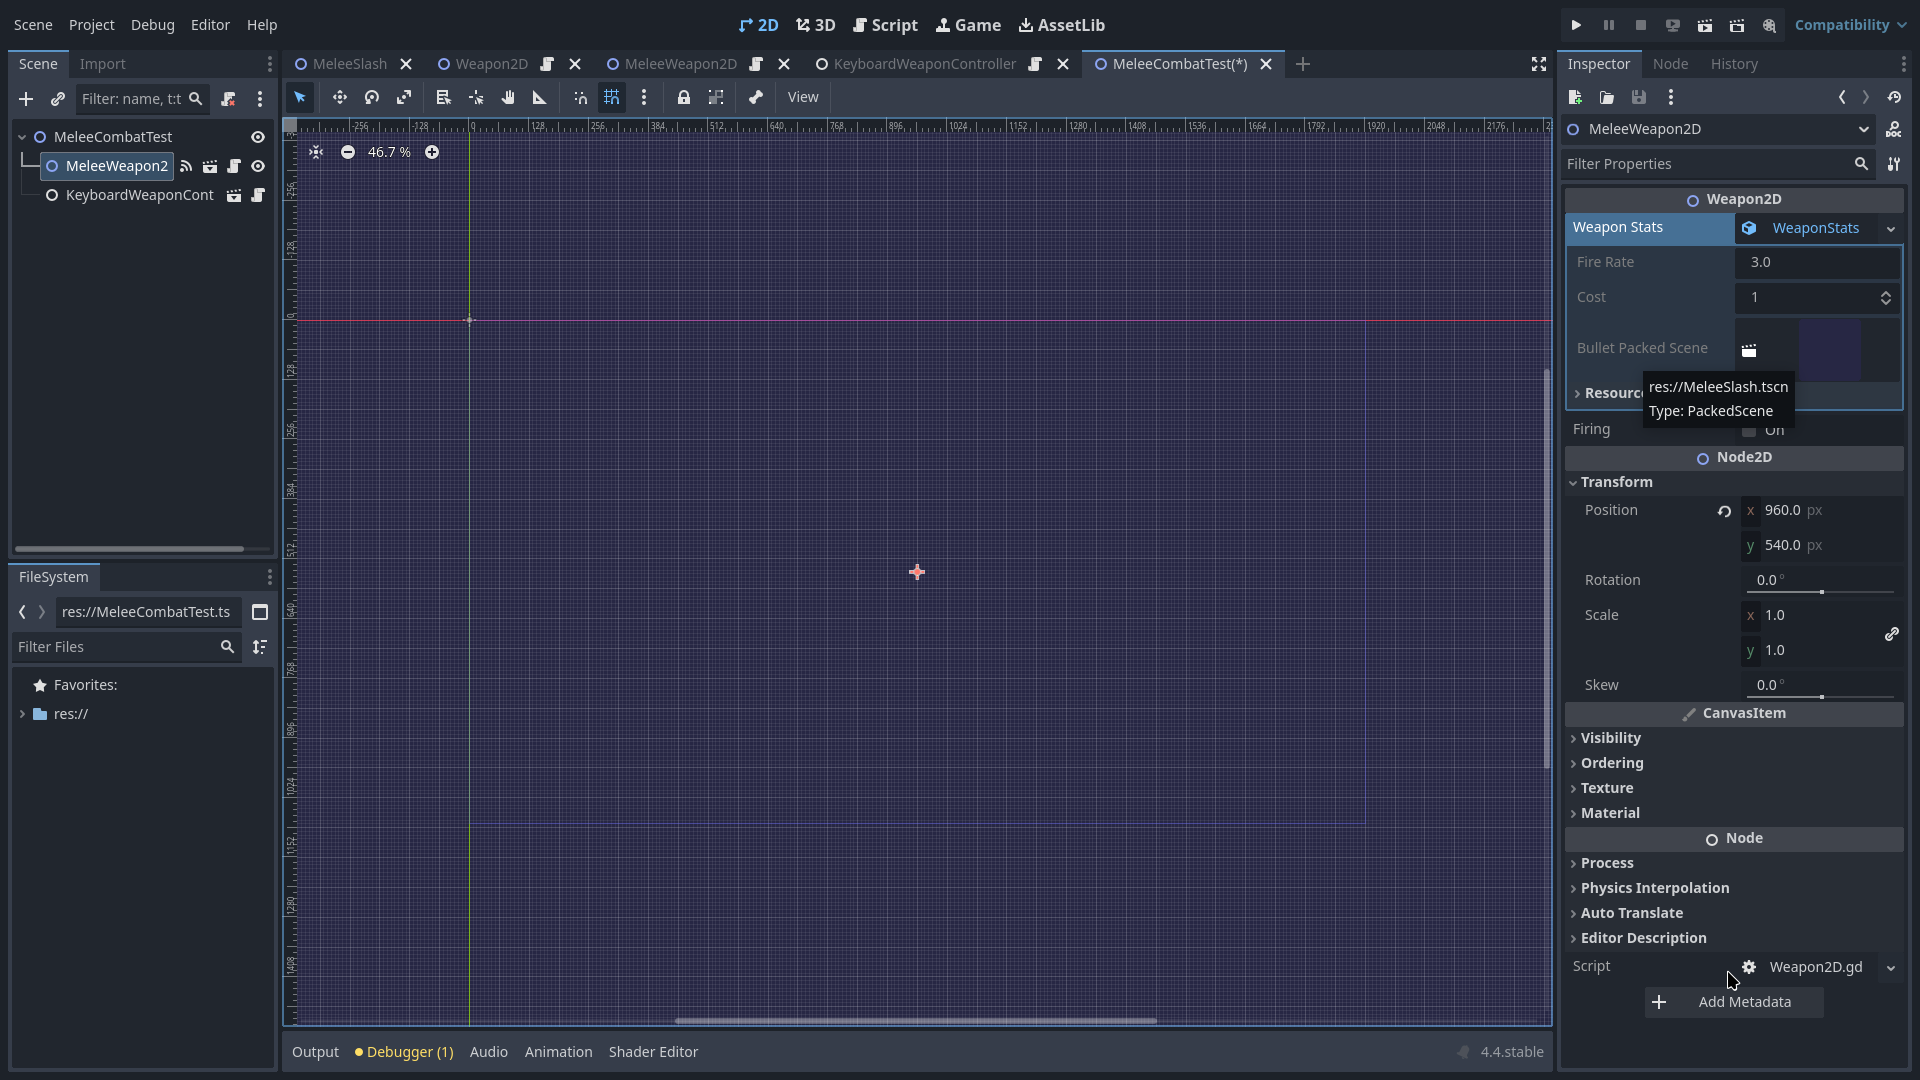Toggle visibility of MeleeCombatTest node
The width and height of the screenshot is (1920, 1080).
[x=258, y=137]
